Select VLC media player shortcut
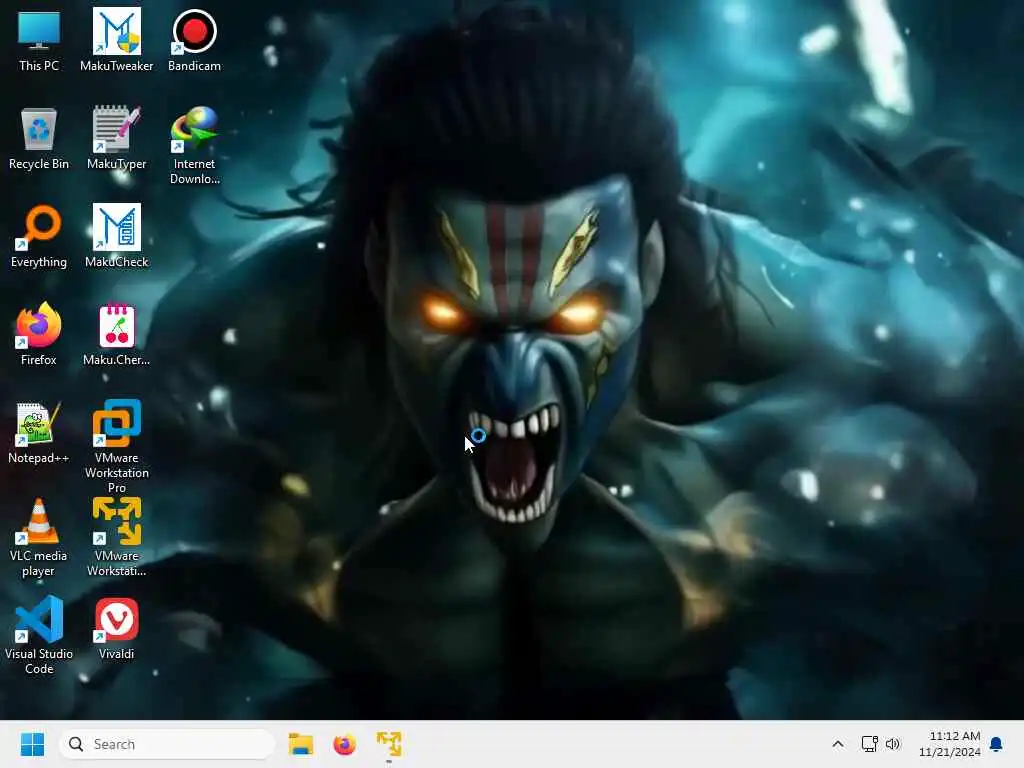The width and height of the screenshot is (1024, 768). [x=39, y=538]
